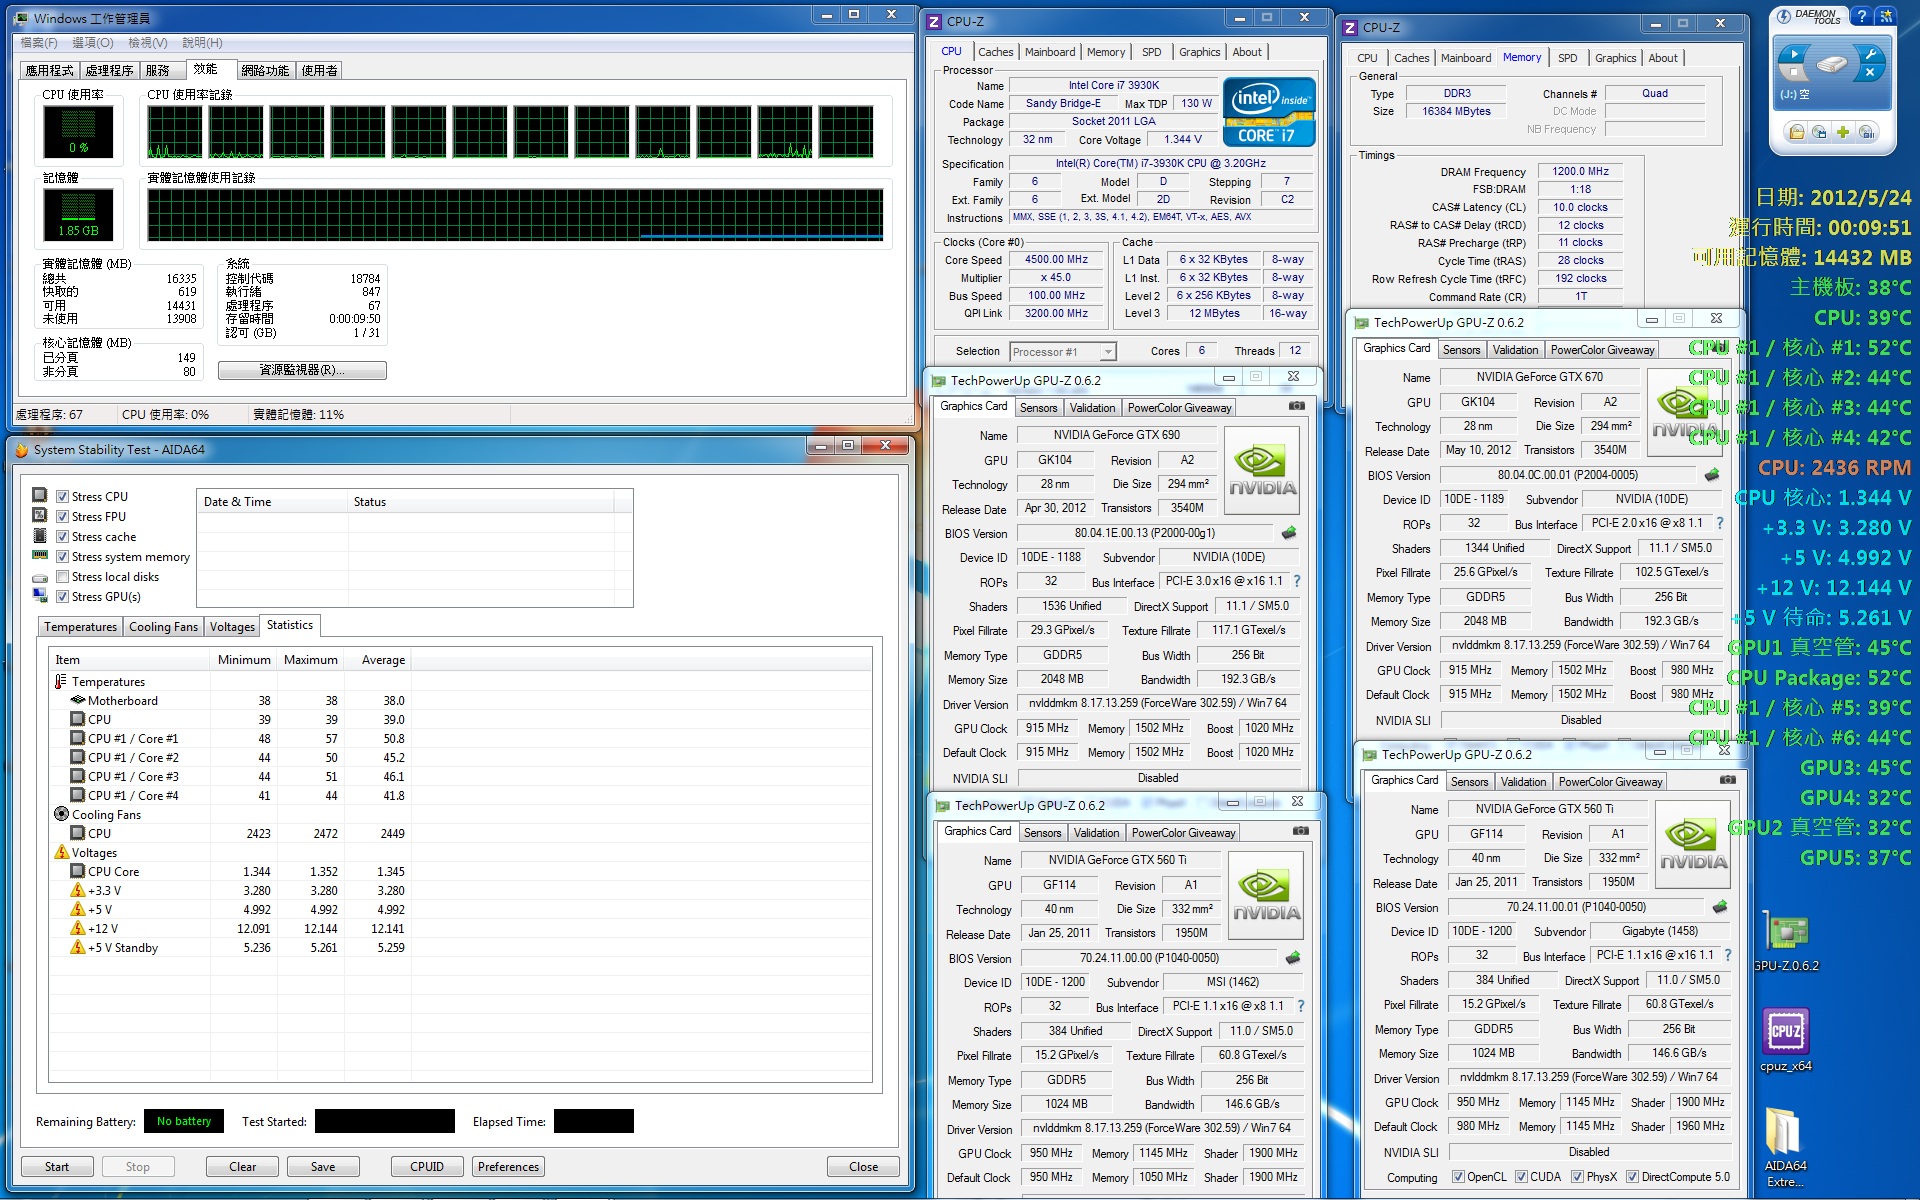The width and height of the screenshot is (1920, 1200).
Task: Mount image with Daemon Tools play button
Action: pos(1794,54)
